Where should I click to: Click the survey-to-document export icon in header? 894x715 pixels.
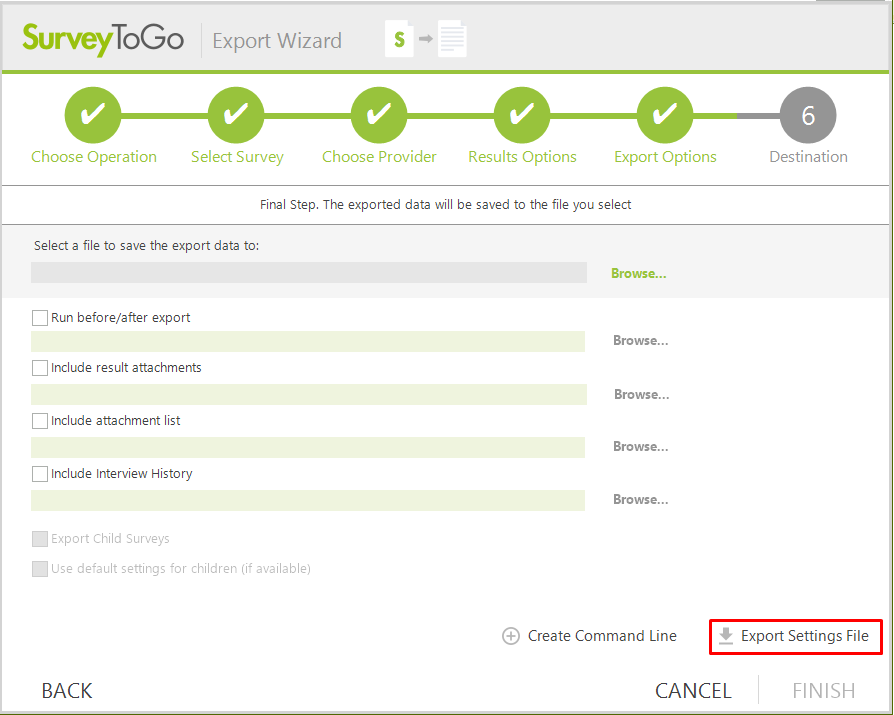click(x=426, y=39)
